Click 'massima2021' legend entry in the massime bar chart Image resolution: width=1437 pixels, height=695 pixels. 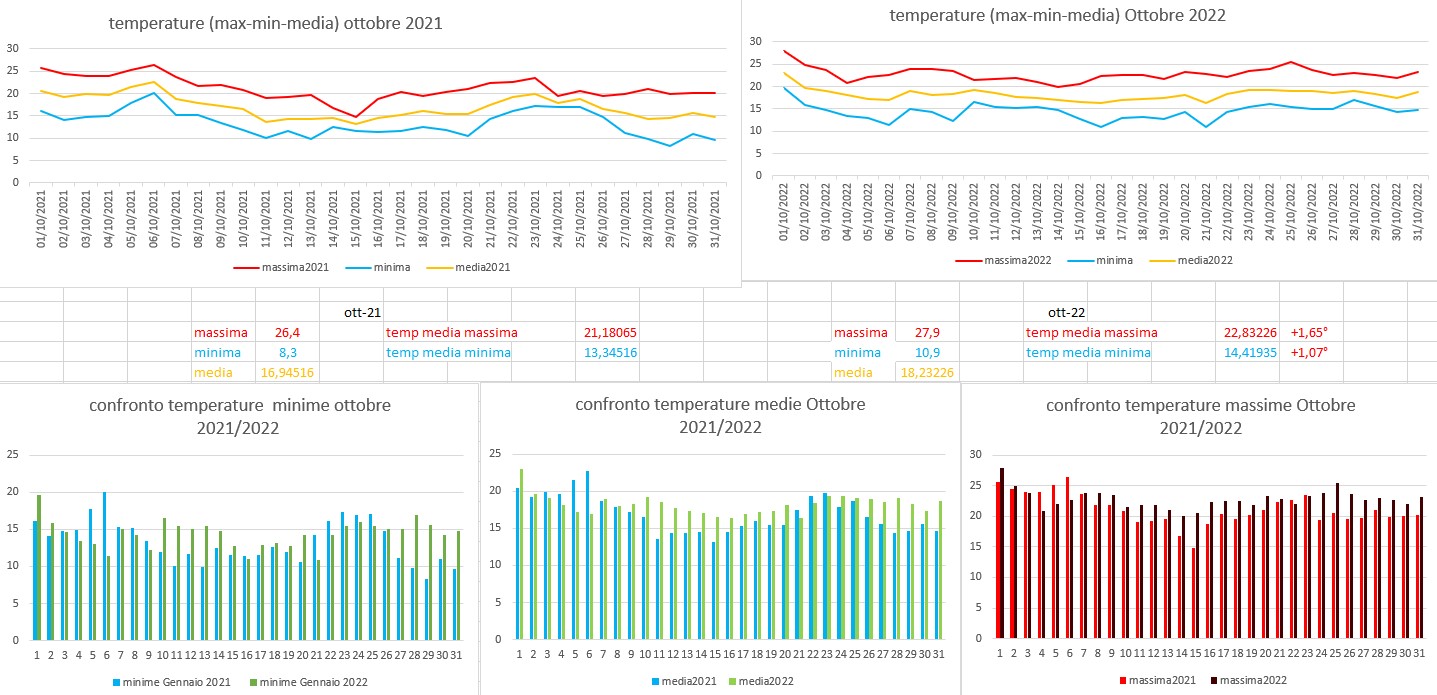pyautogui.click(x=1158, y=680)
